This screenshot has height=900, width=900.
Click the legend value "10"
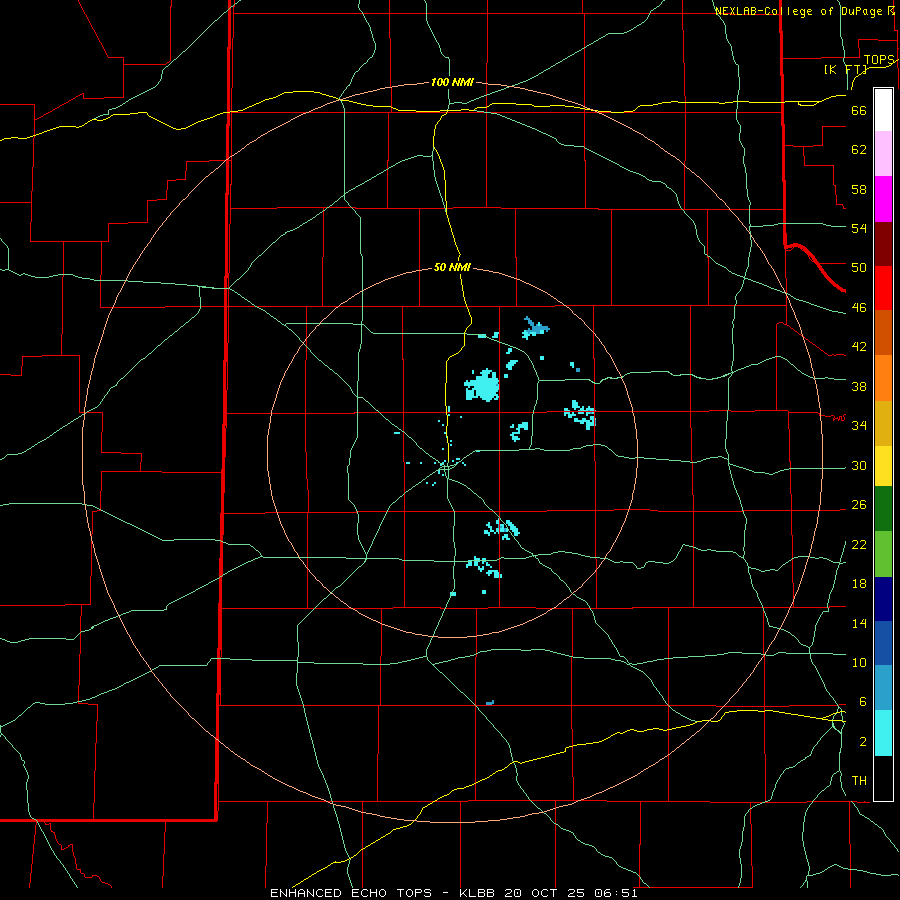(859, 662)
